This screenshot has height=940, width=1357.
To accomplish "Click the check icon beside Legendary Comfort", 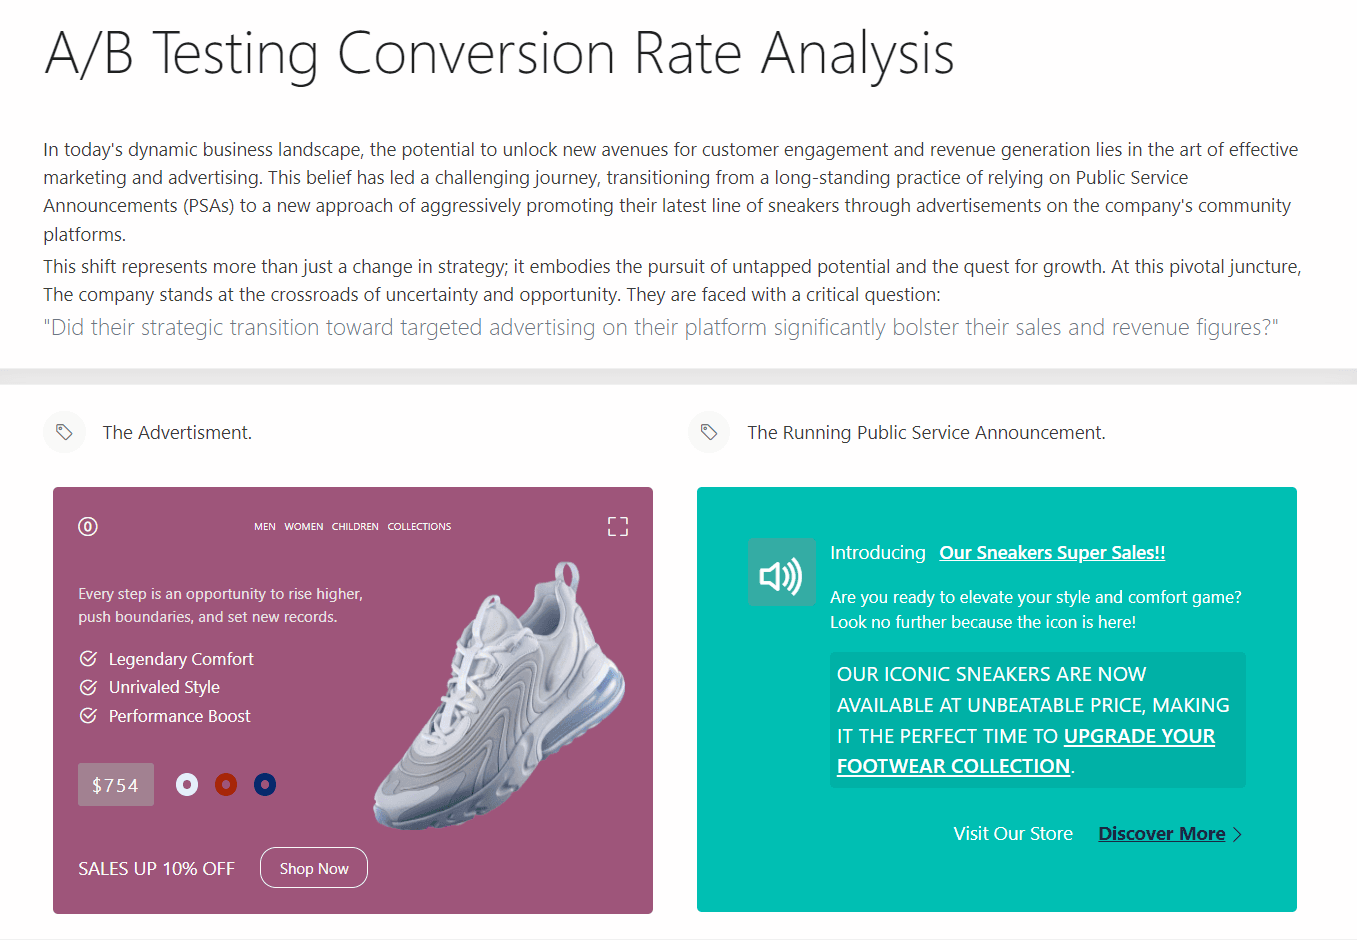I will coord(88,659).
